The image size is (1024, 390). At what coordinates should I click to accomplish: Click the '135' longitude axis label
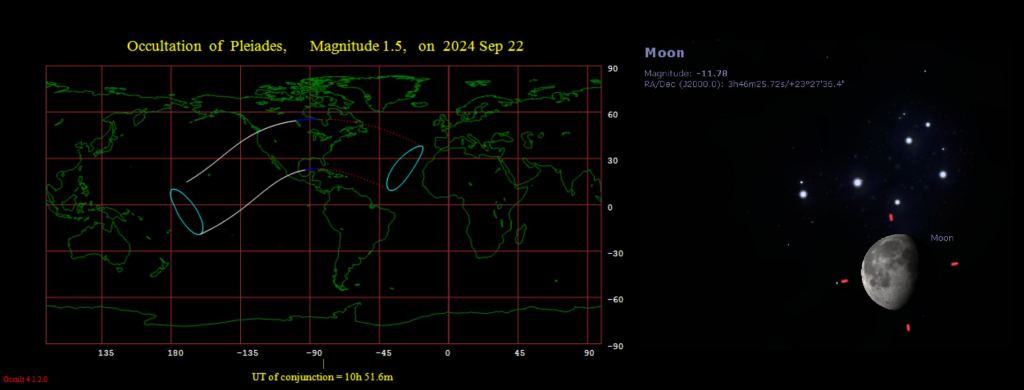pos(106,353)
